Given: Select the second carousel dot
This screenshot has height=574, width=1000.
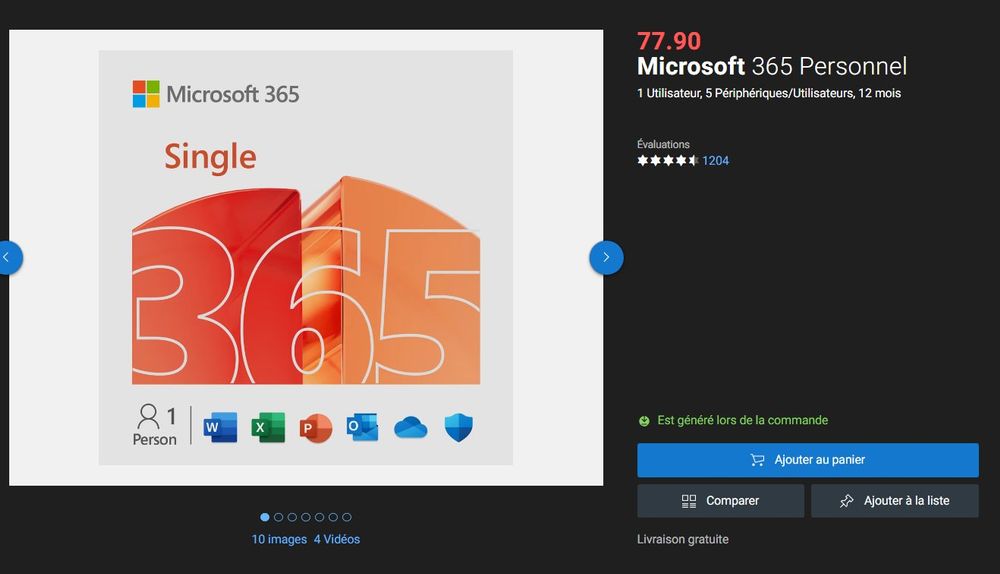Looking at the screenshot, I should tap(278, 517).
